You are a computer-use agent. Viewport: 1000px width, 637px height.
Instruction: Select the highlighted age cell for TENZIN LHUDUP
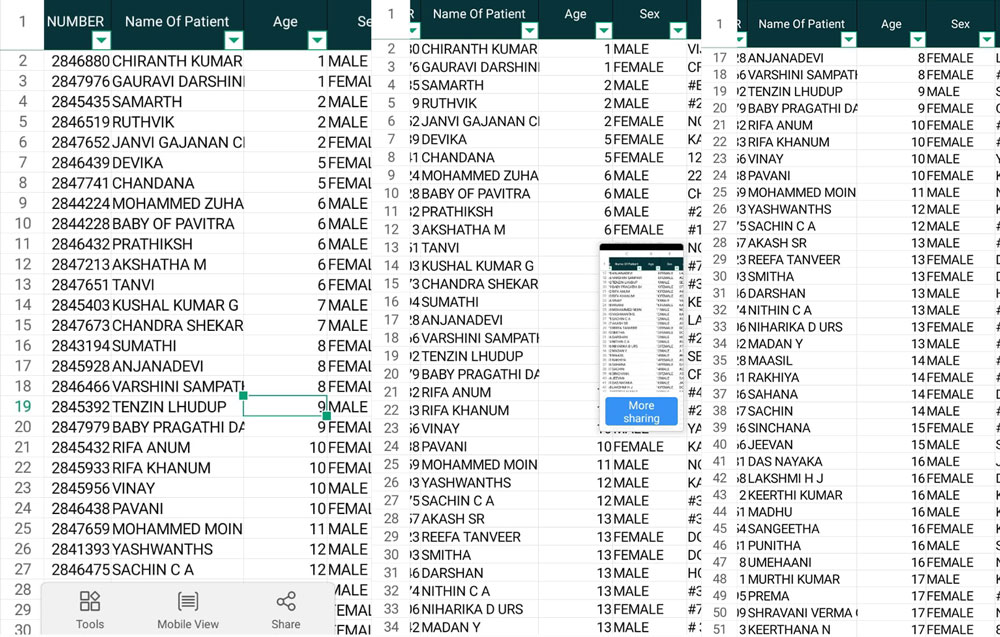tap(285, 406)
